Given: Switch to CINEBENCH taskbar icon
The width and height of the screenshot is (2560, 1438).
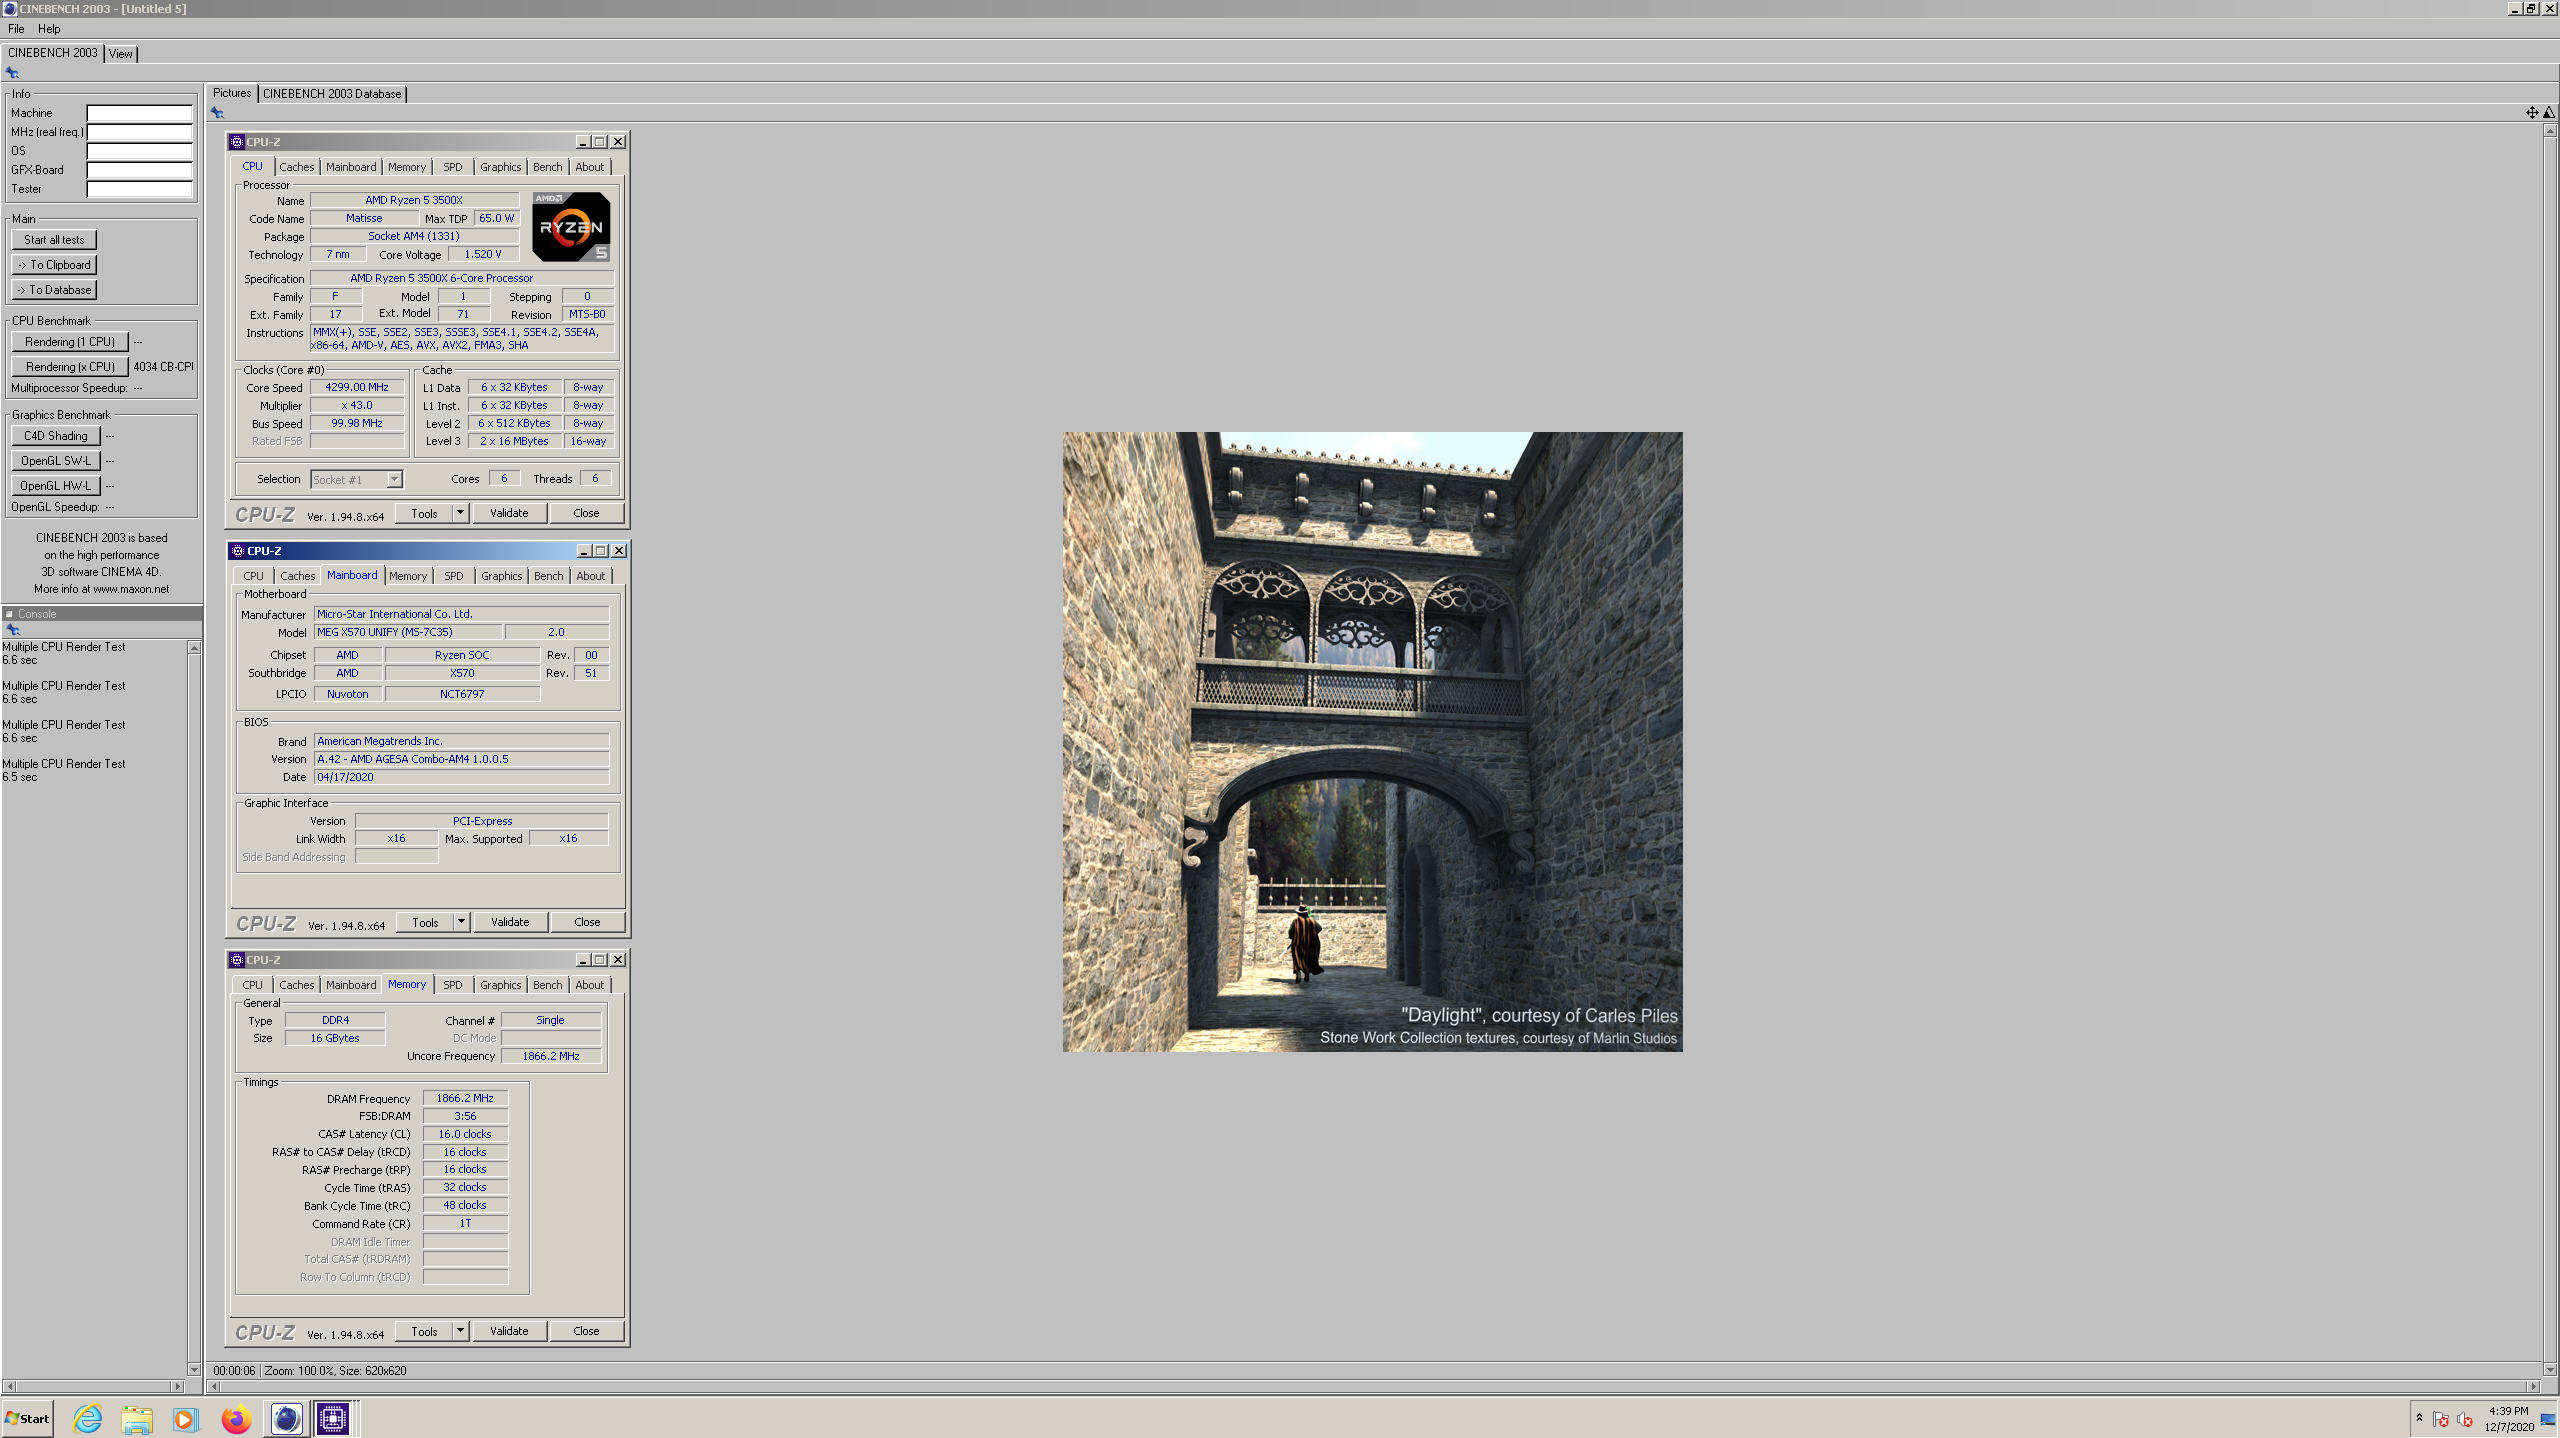Looking at the screenshot, I should (286, 1418).
